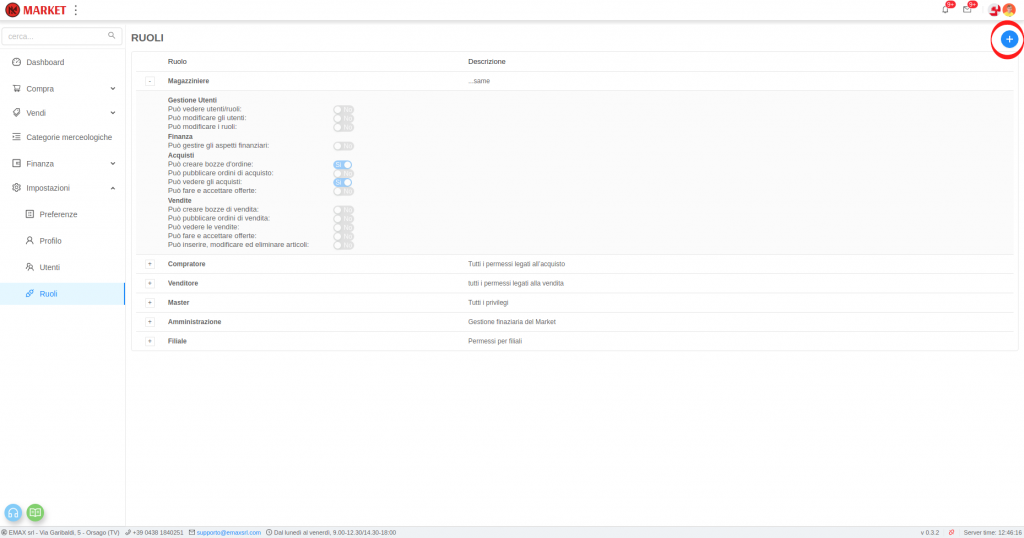
Task: Click the support@emaxsrl.com email link
Action: pyautogui.click(x=229, y=533)
